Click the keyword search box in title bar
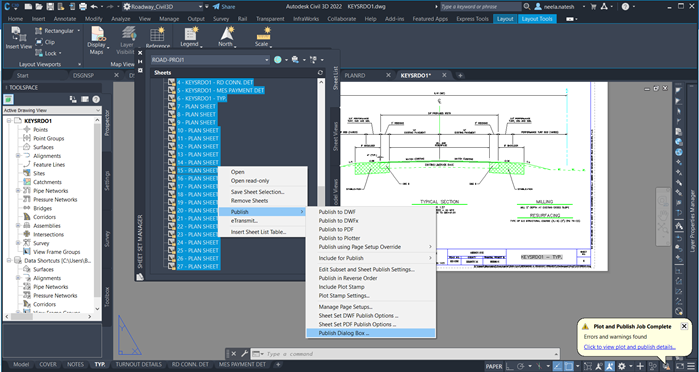The width and height of the screenshot is (699, 372). coord(480,7)
